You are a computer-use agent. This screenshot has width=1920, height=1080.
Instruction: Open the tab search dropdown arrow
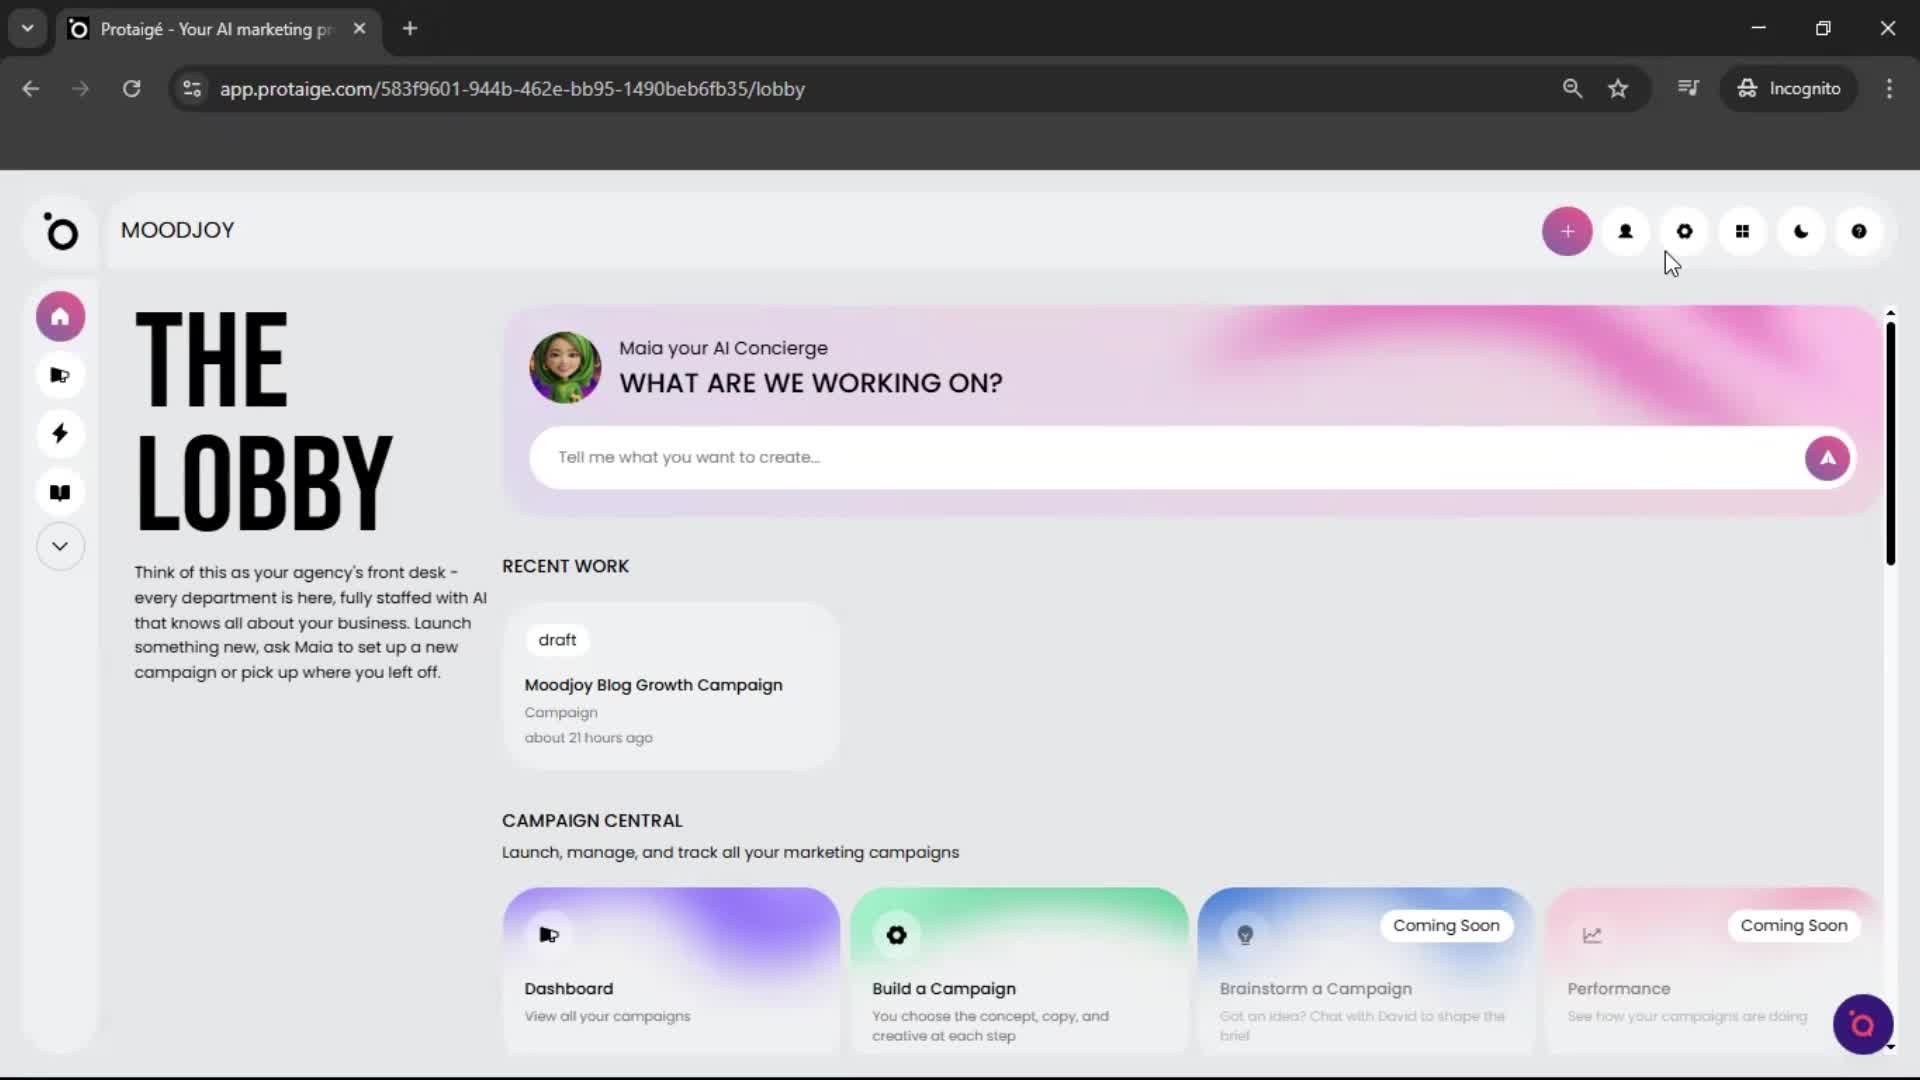[x=27, y=28]
